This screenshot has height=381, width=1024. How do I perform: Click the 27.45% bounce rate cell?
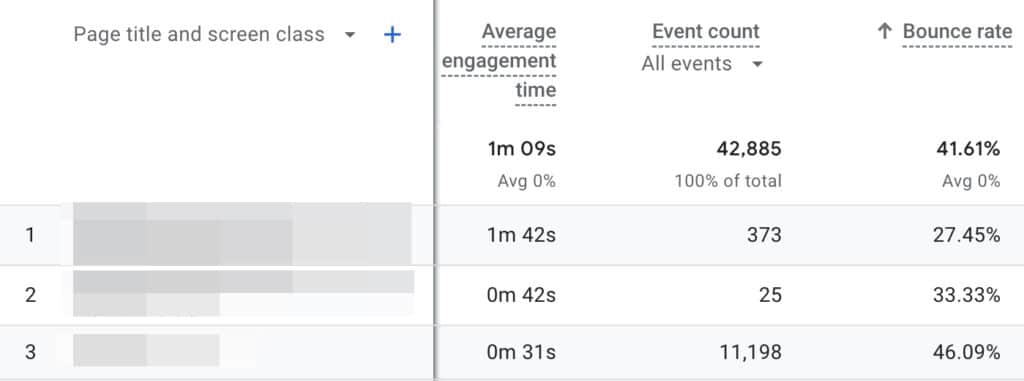[x=967, y=235]
